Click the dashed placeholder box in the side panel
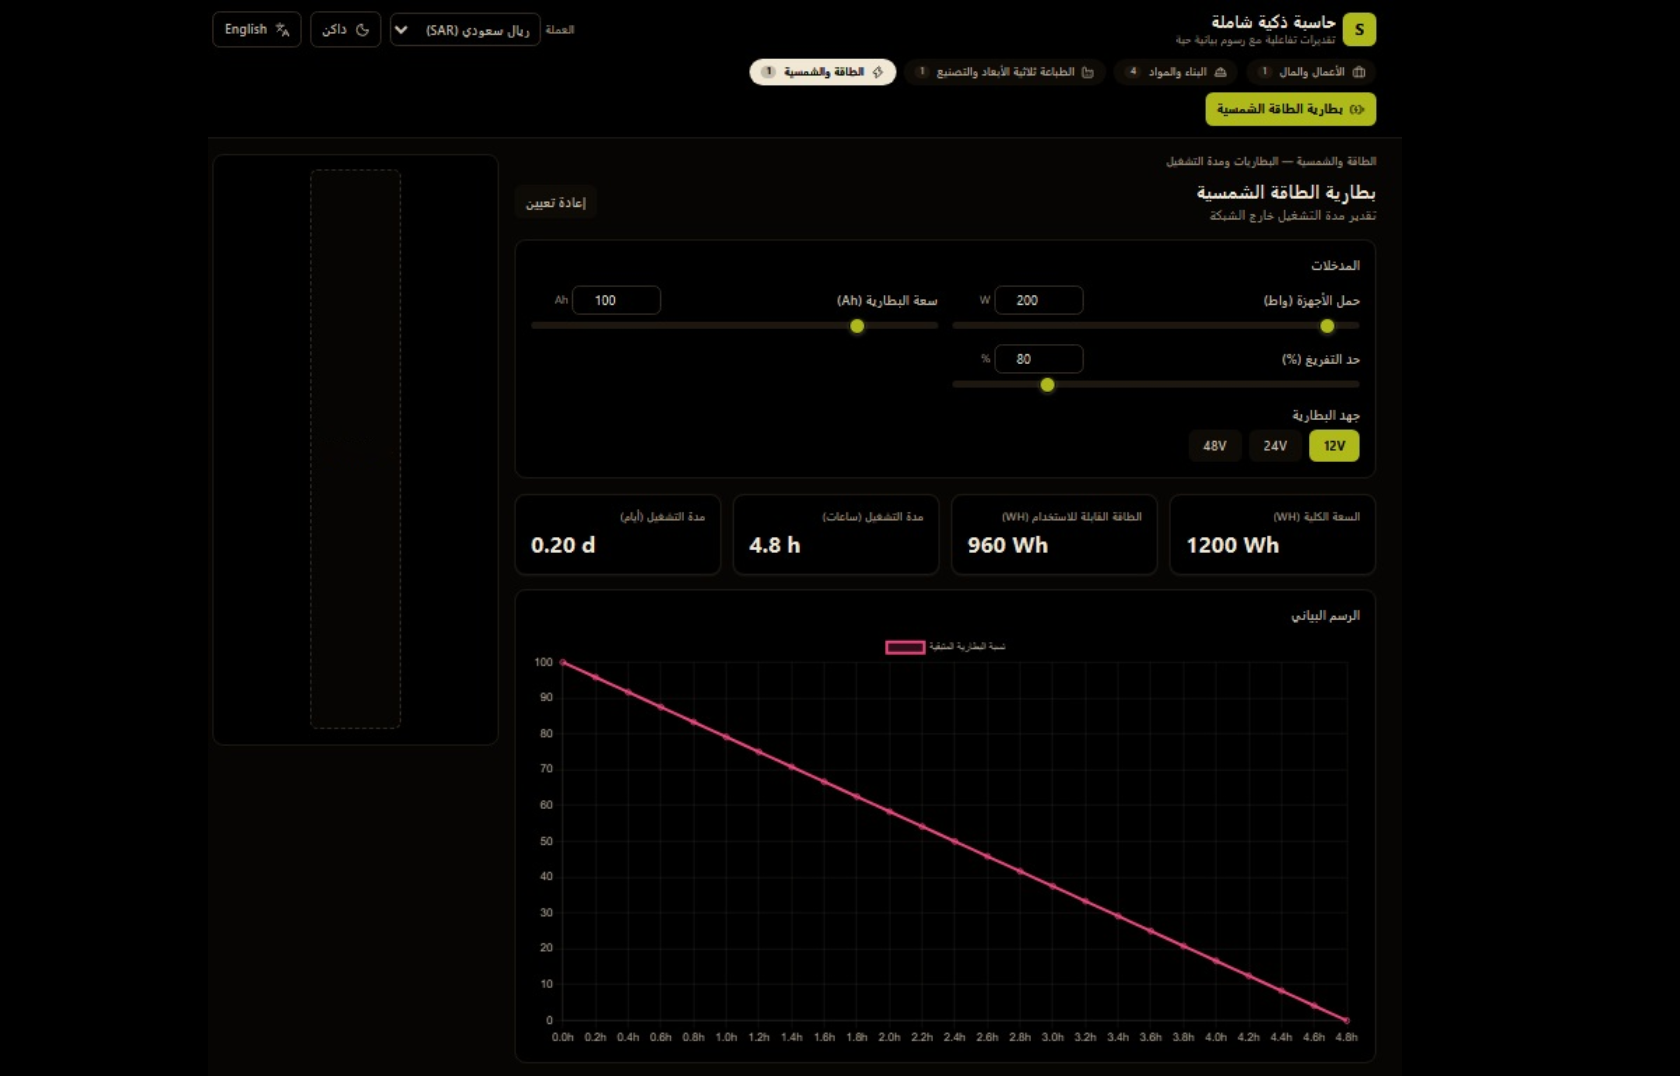The image size is (1680, 1076). tap(355, 449)
